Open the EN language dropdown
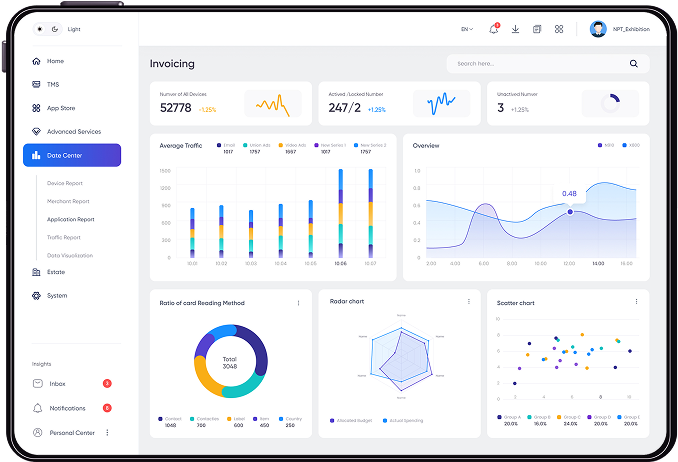The image size is (678, 462). point(467,29)
